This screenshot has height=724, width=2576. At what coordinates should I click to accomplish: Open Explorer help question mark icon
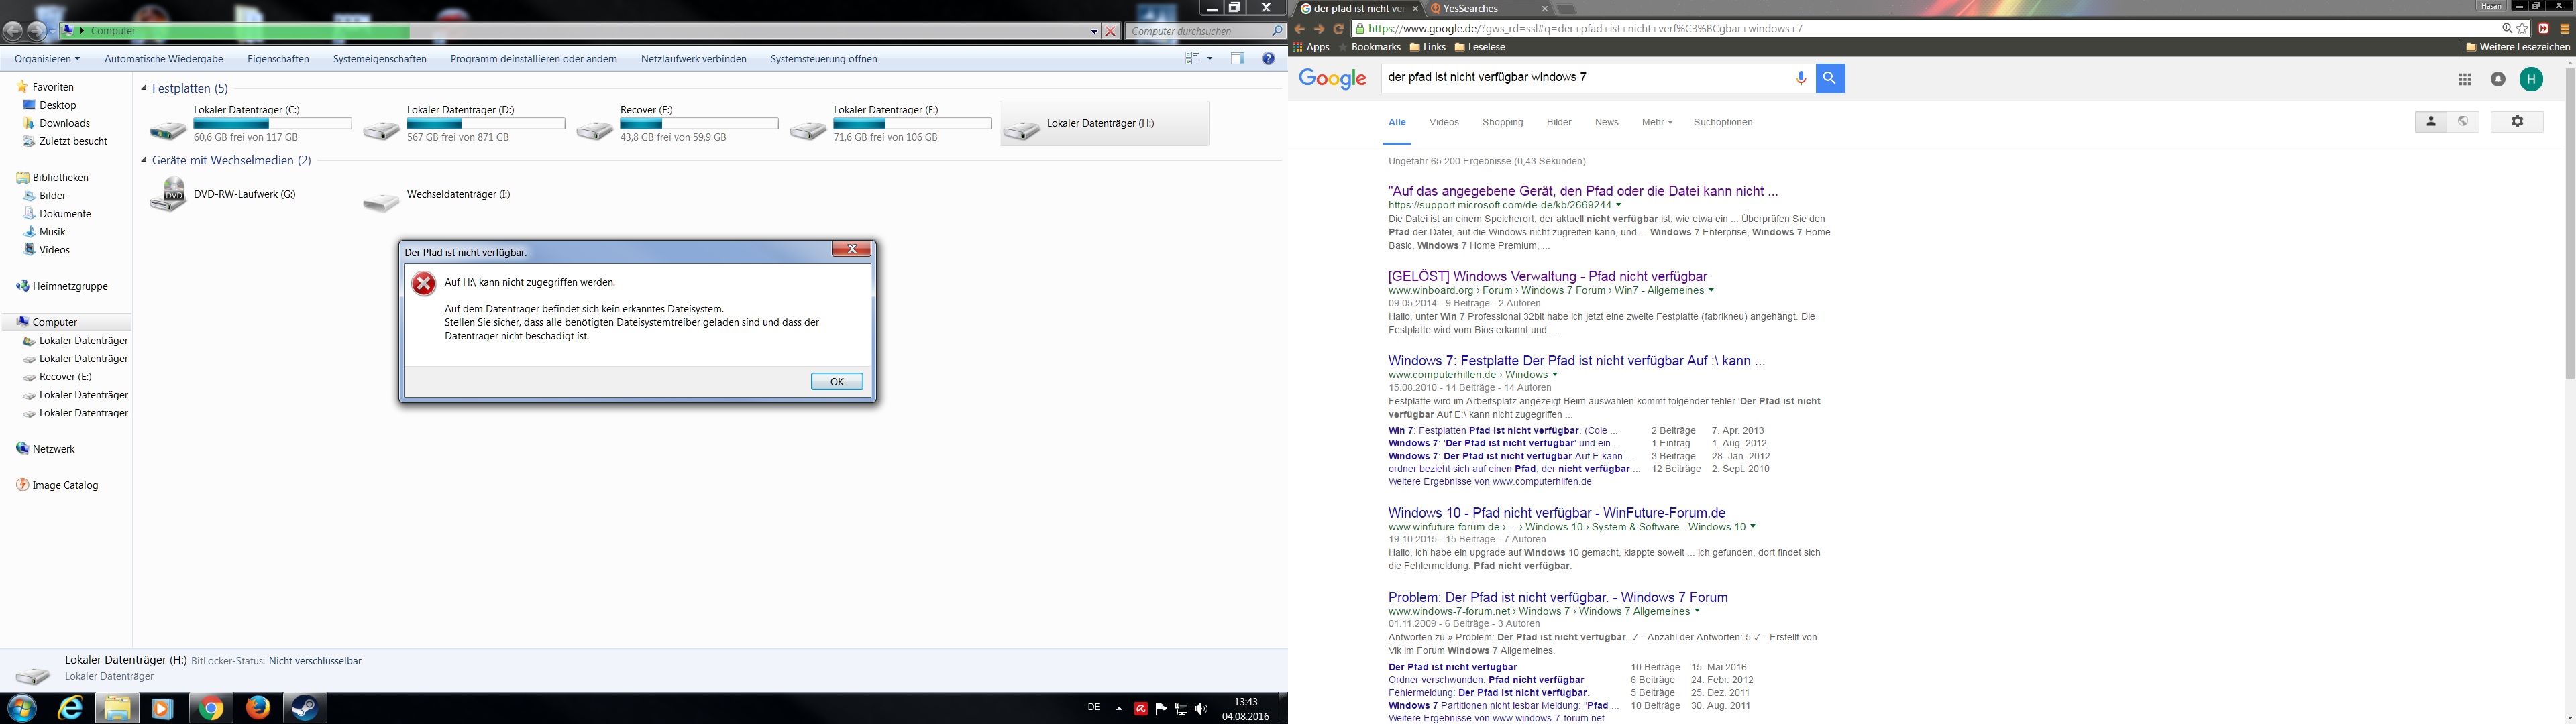(x=1268, y=59)
